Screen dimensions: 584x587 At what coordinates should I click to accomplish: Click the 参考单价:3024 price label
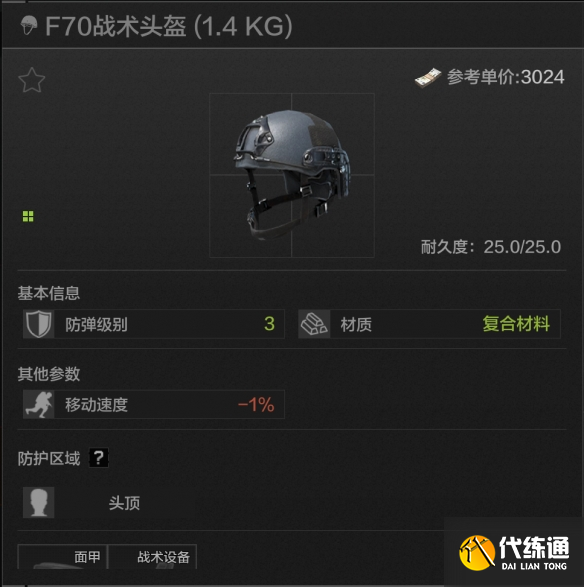coord(506,77)
